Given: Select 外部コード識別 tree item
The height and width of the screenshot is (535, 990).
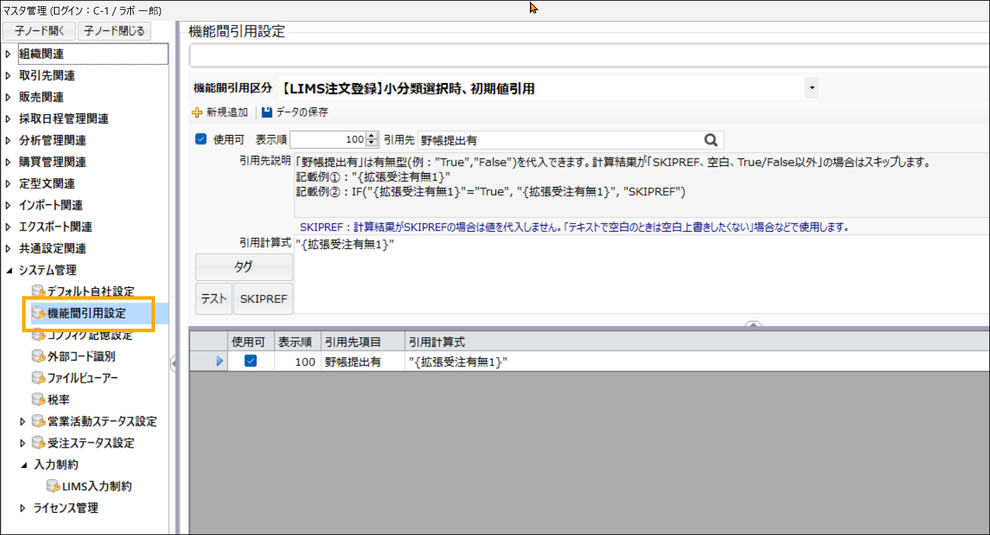Looking at the screenshot, I should (x=81, y=356).
